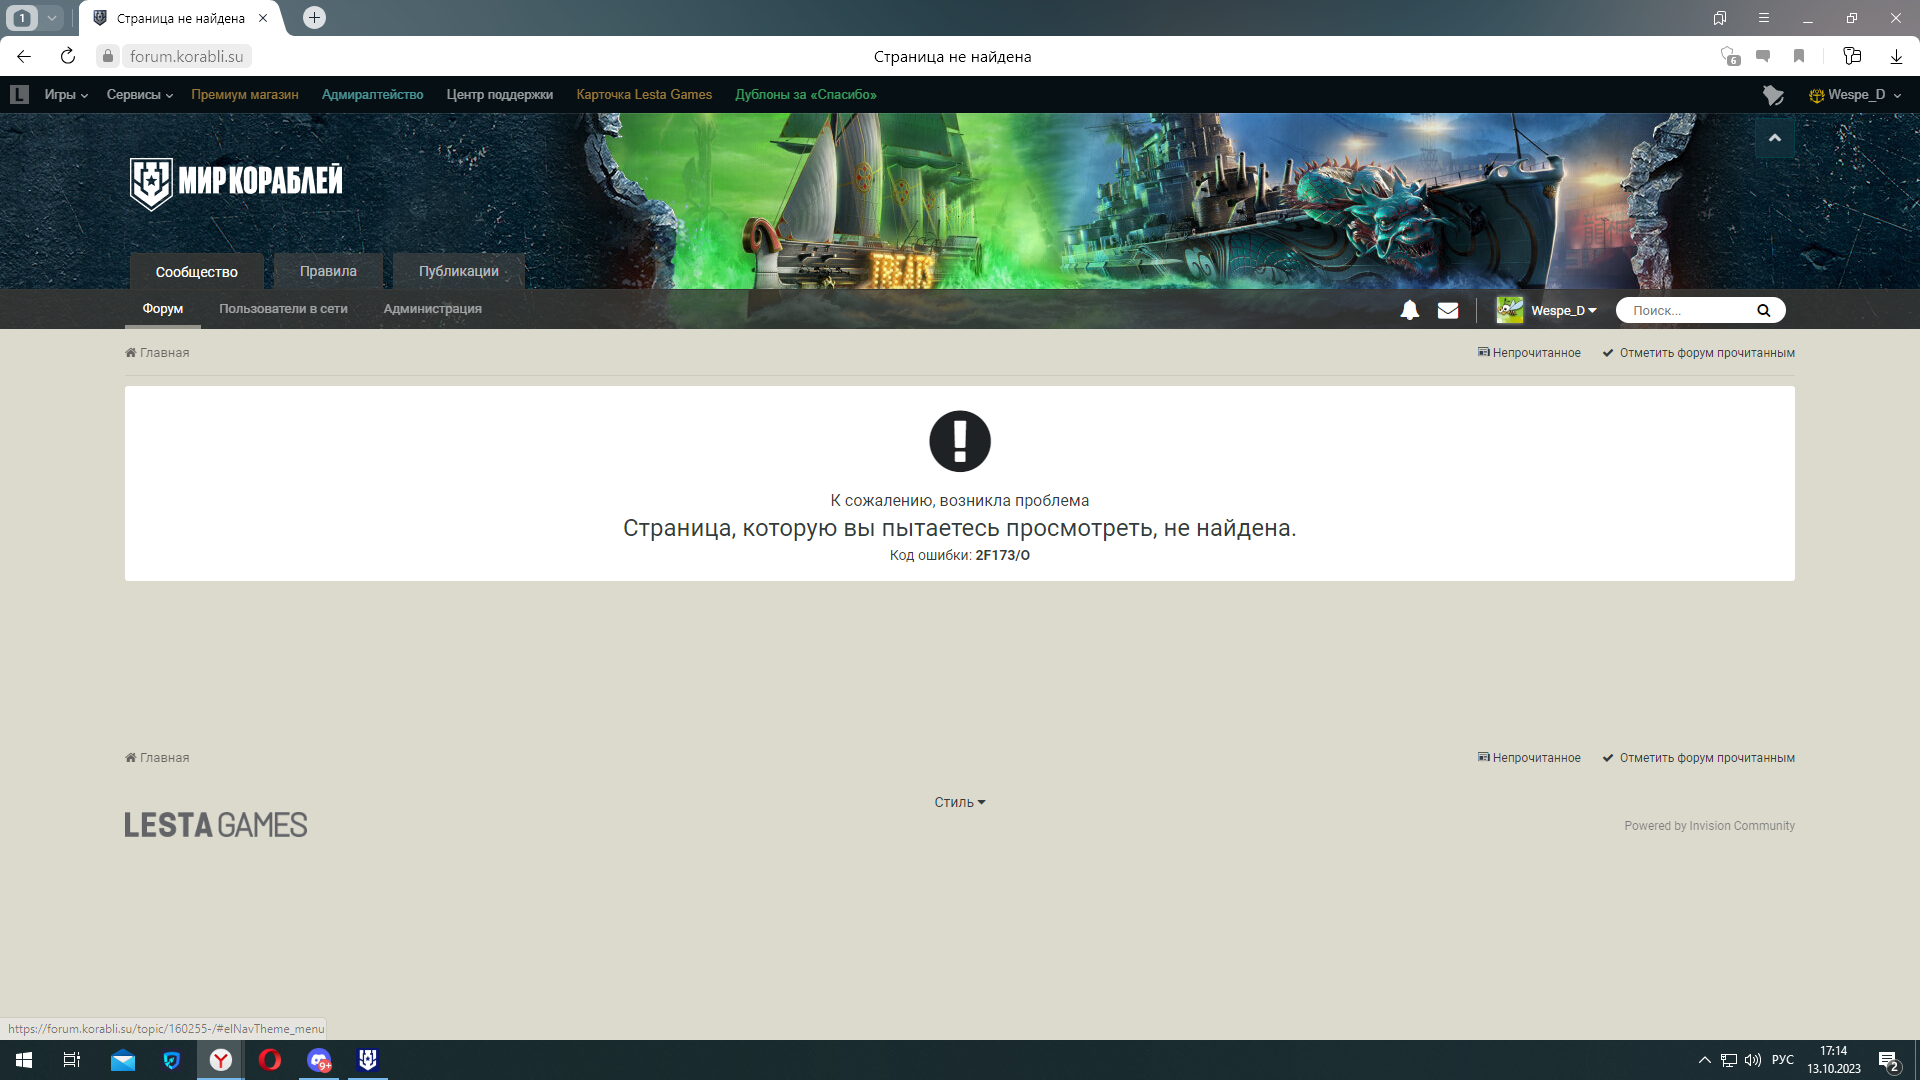Click the search magnifier icon
The image size is (1920, 1080).
click(1763, 310)
